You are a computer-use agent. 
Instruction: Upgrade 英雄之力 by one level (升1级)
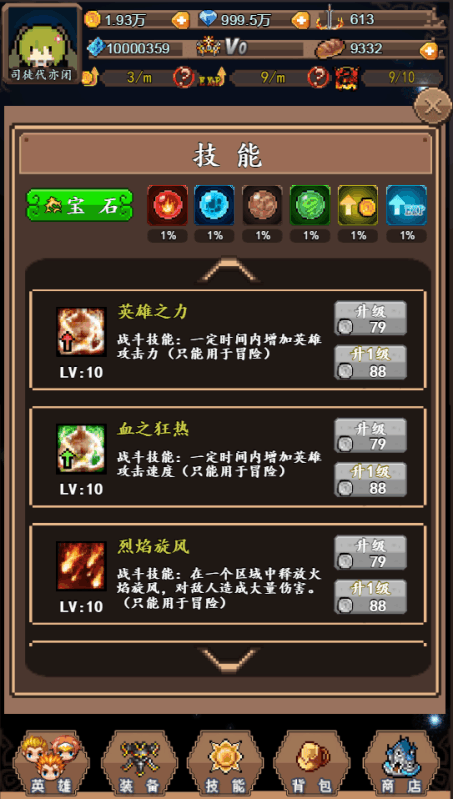(x=370, y=362)
